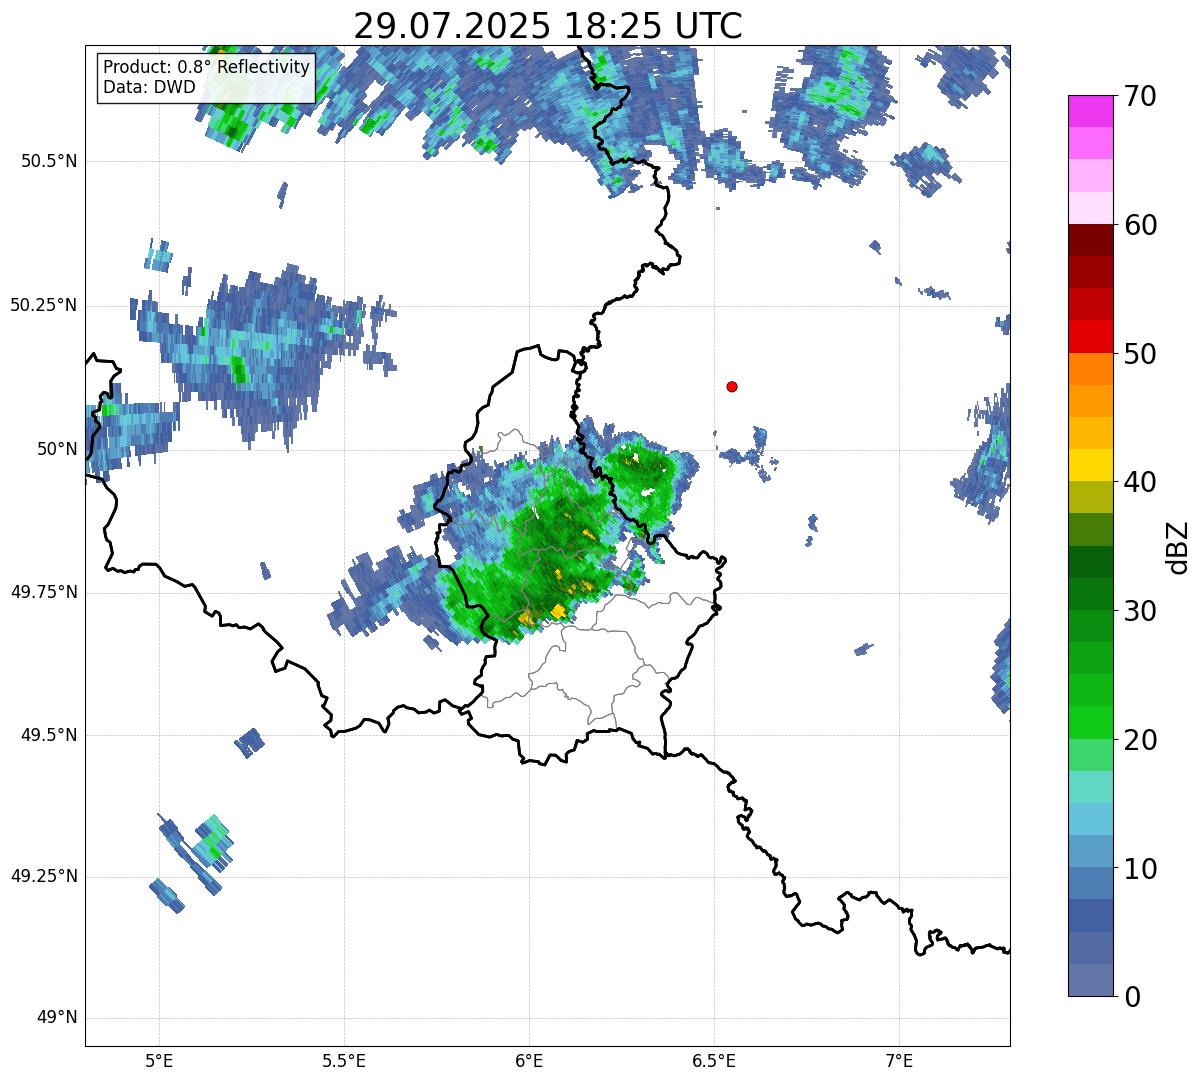The image size is (1202, 1081).
Task: Click the 49.25°N latitude label
Action: pos(43,876)
